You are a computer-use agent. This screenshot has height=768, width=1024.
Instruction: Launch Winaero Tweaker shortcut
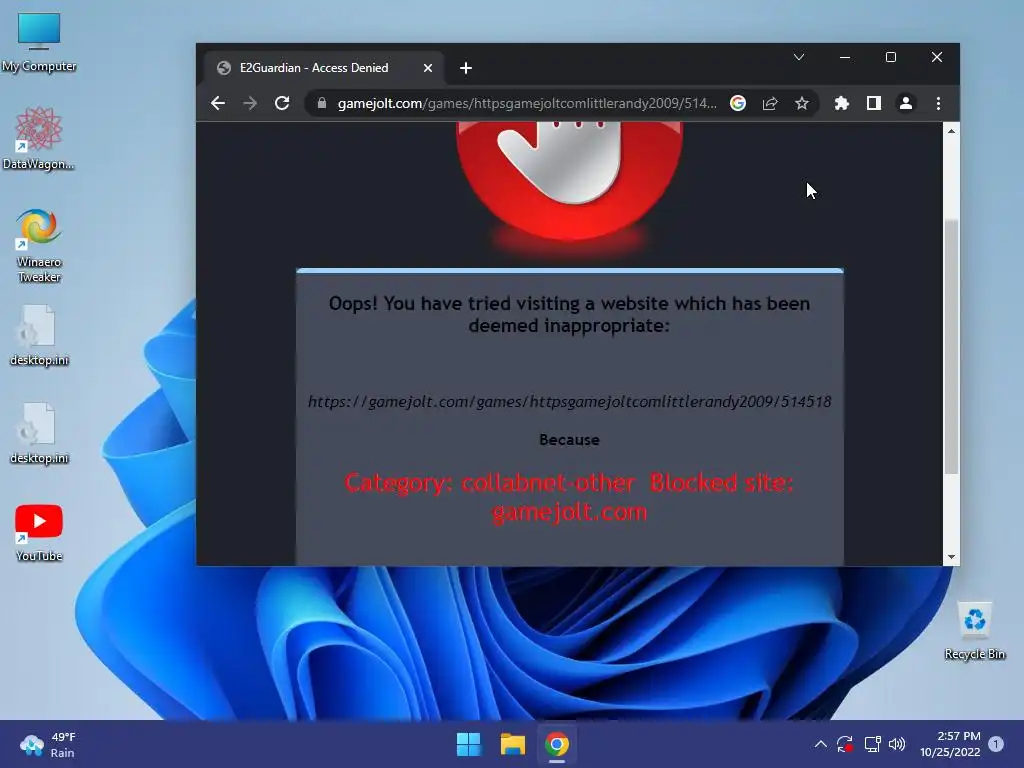pyautogui.click(x=39, y=246)
